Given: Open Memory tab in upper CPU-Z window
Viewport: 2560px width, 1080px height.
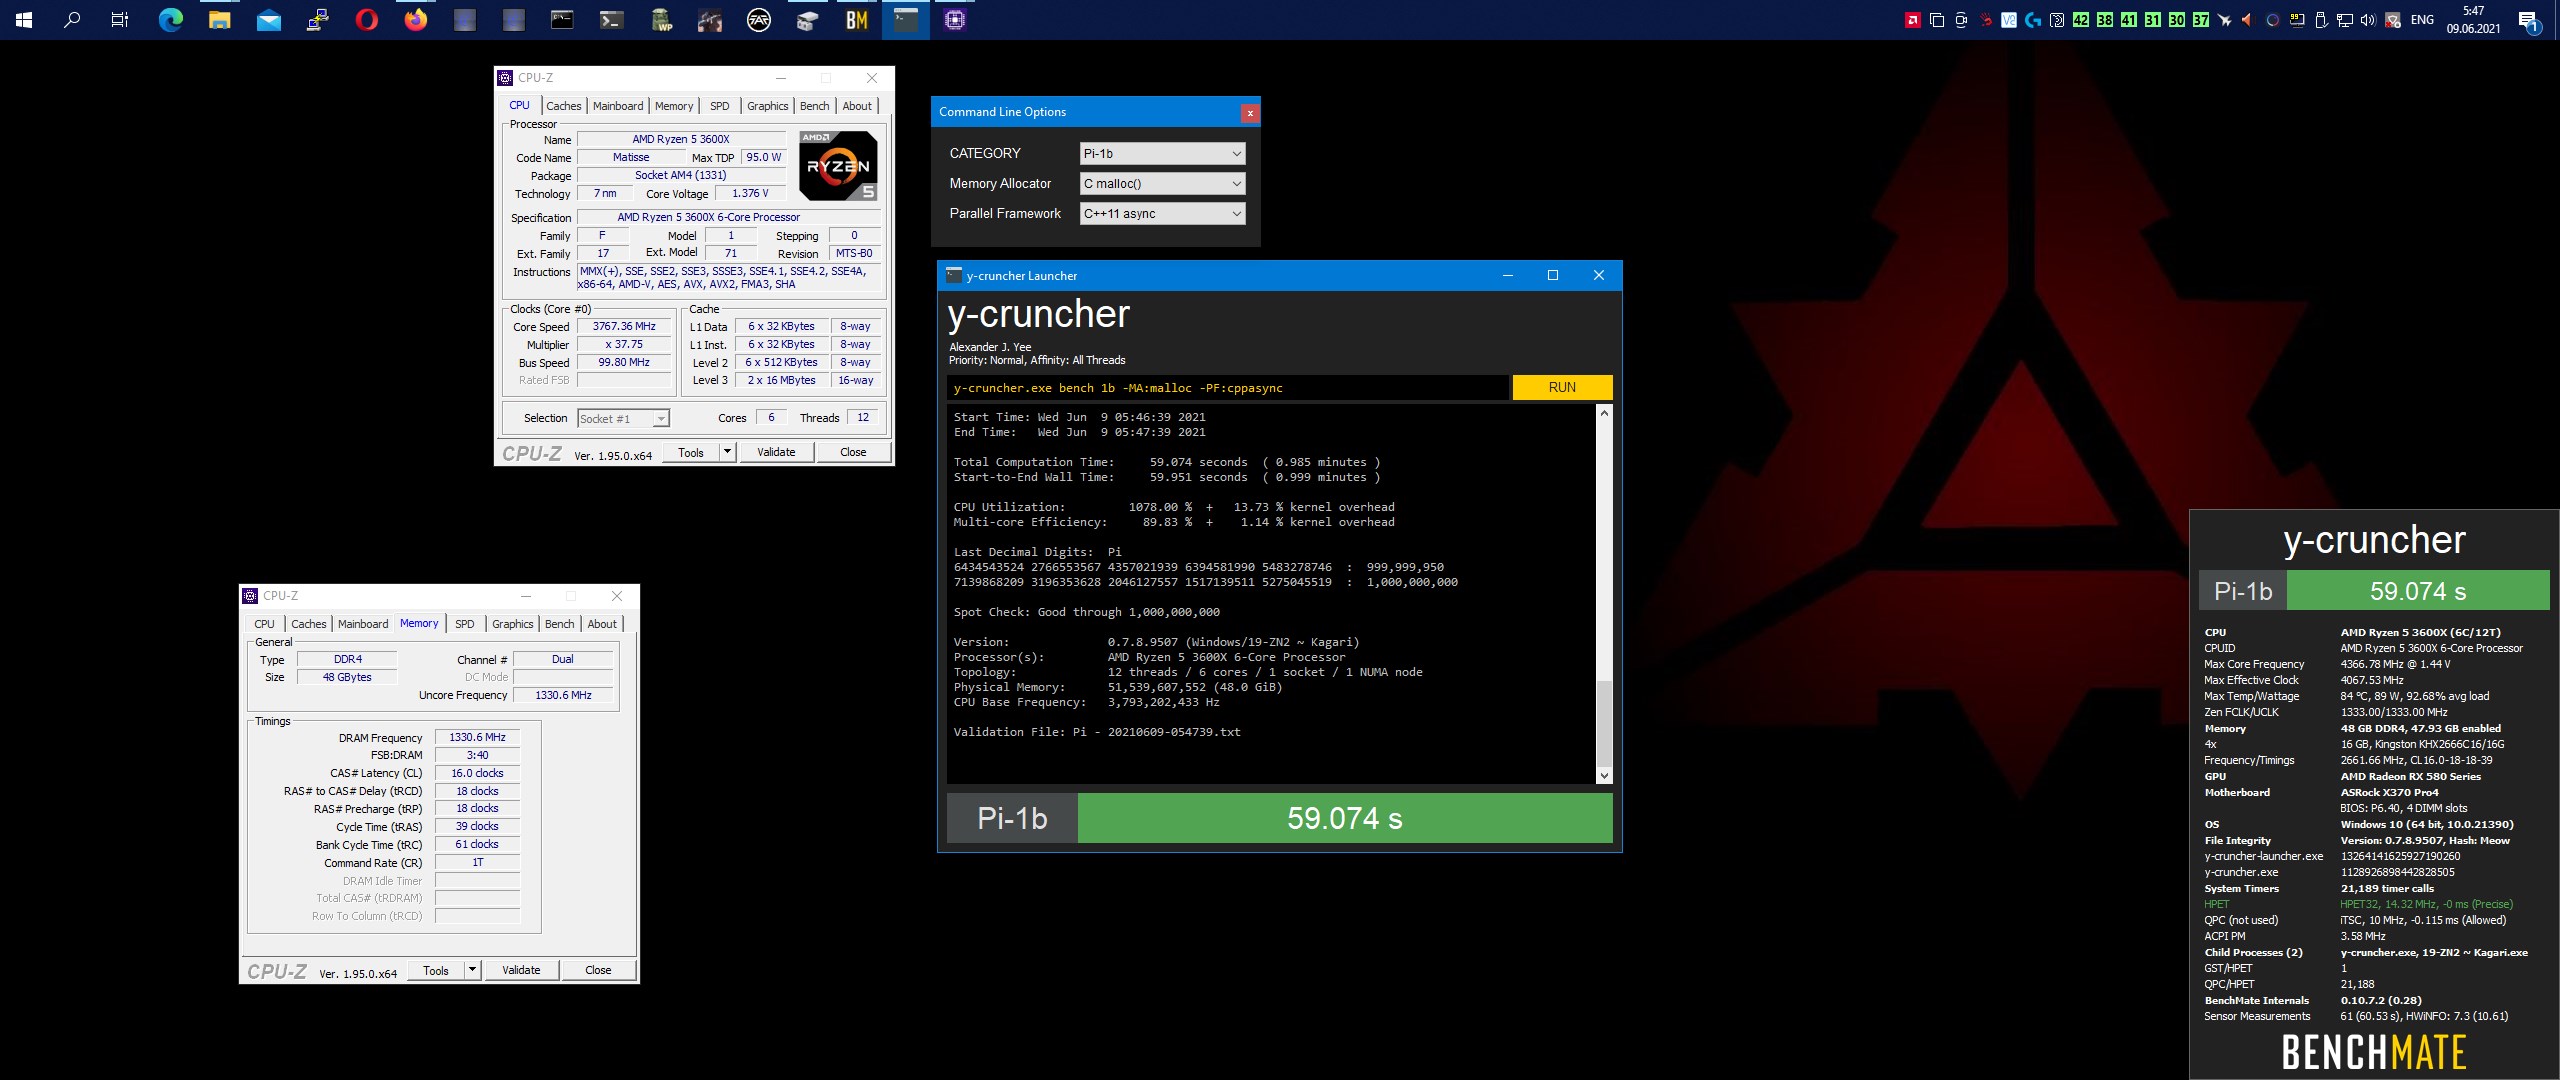Looking at the screenshot, I should (674, 106).
